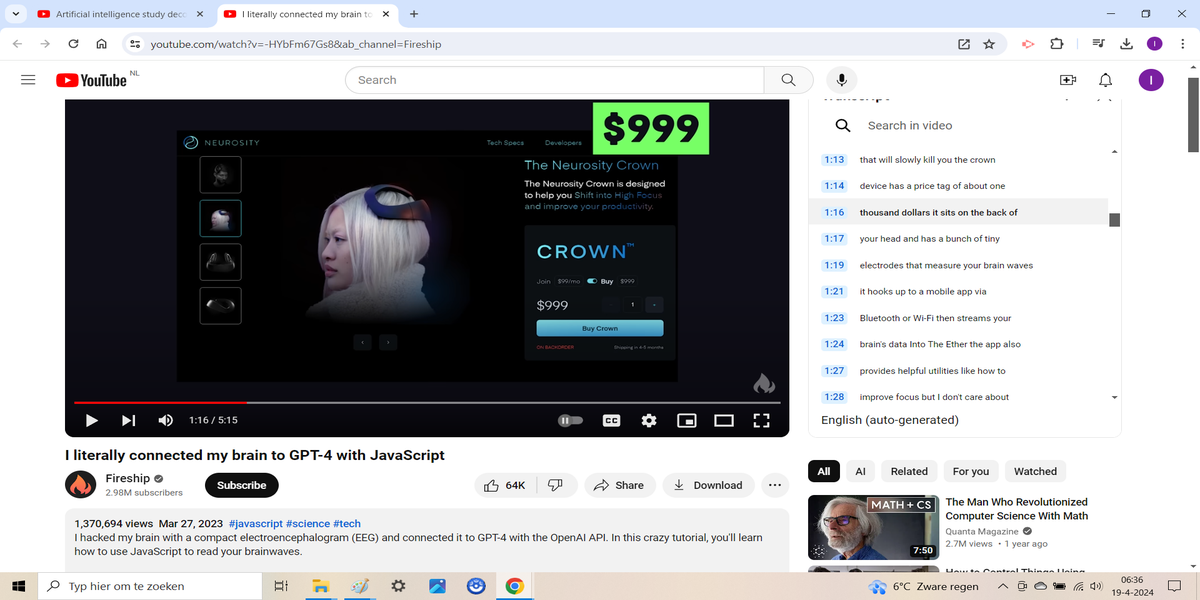Open File Explorer from taskbar
Viewport: 1200px width, 600px height.
click(320, 586)
